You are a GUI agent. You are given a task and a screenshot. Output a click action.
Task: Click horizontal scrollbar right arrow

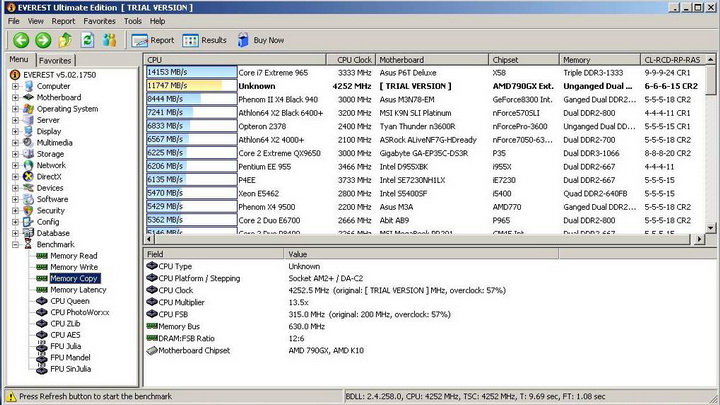(x=699, y=239)
